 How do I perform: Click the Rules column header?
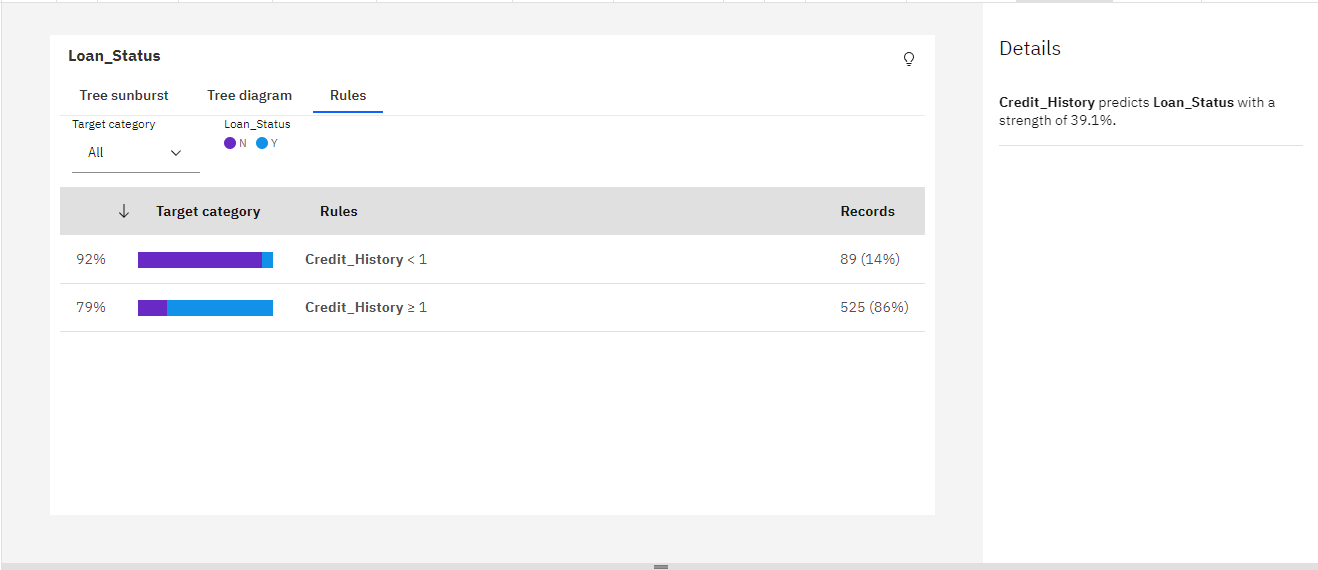(x=338, y=212)
